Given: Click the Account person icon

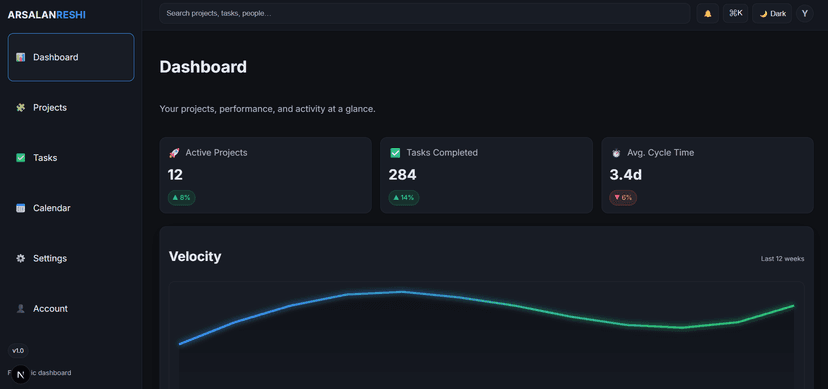Looking at the screenshot, I should [21, 309].
